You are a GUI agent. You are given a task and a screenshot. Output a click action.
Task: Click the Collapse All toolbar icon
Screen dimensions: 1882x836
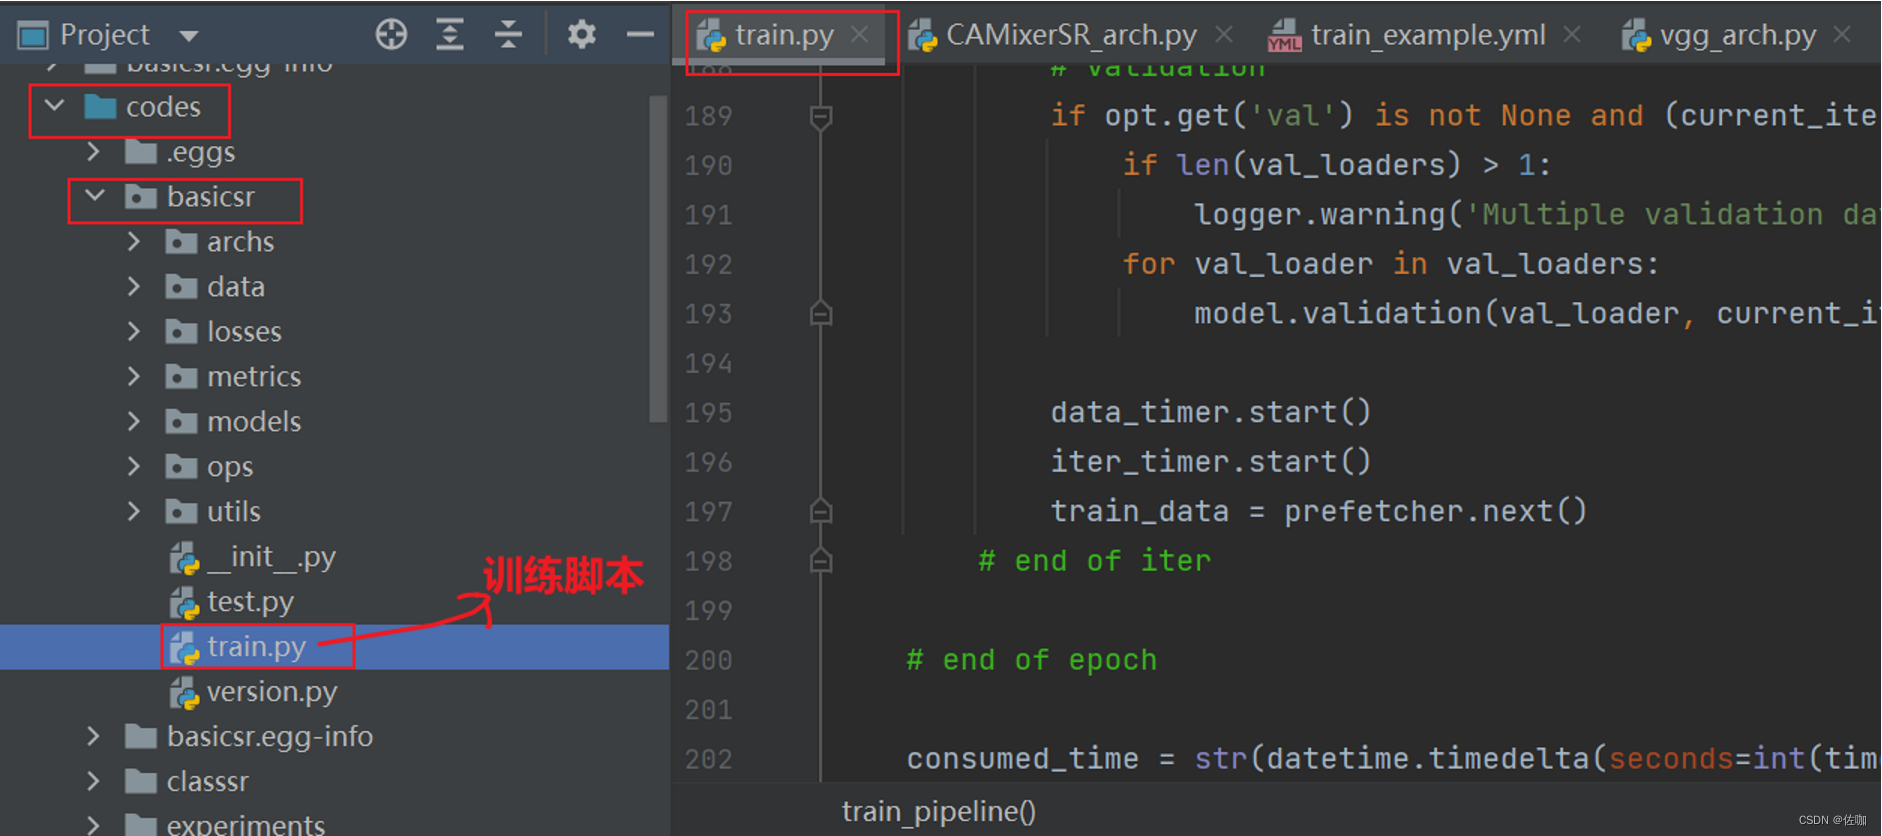click(x=508, y=34)
